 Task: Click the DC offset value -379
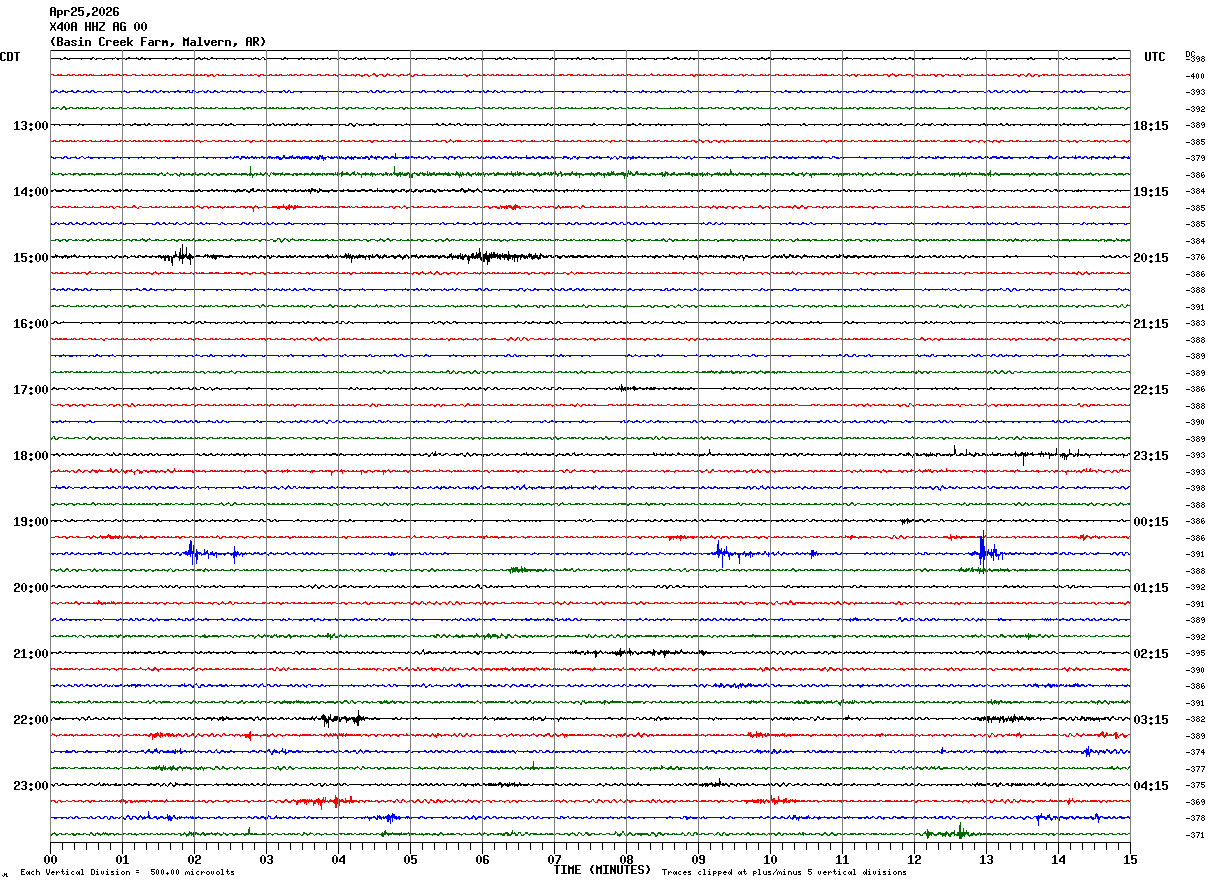coord(1195,158)
